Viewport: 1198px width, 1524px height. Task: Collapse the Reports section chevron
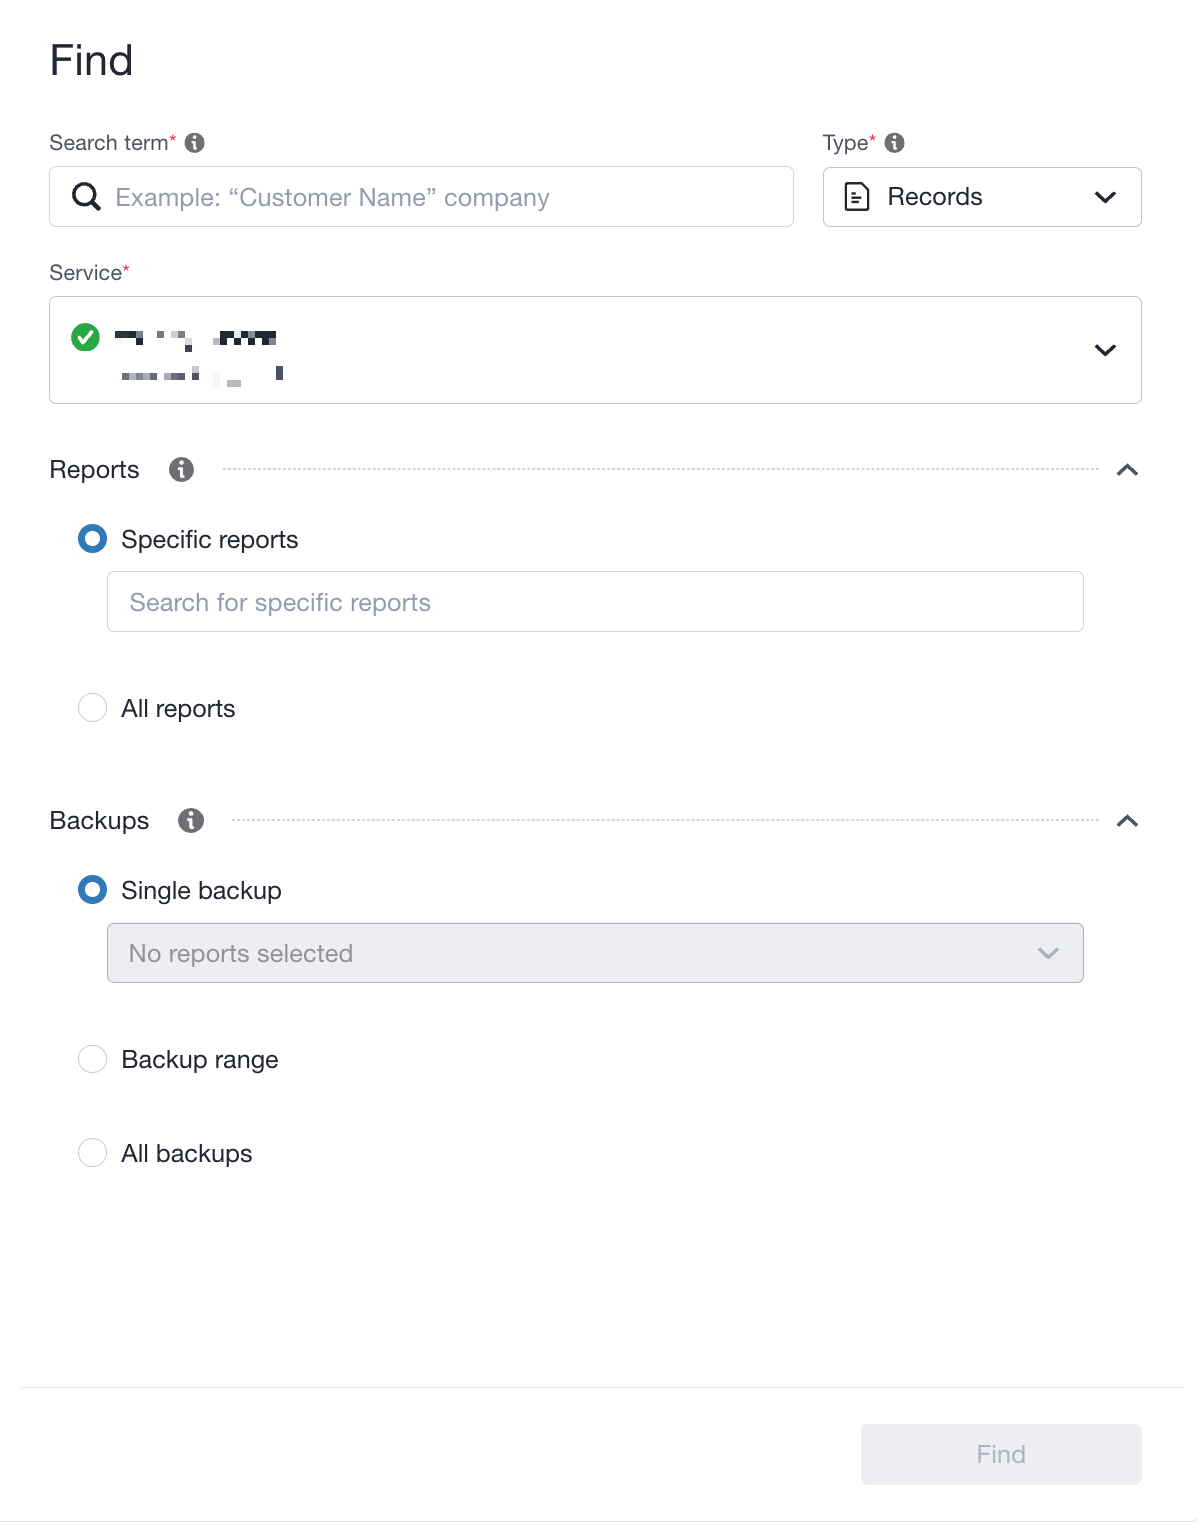click(1127, 470)
